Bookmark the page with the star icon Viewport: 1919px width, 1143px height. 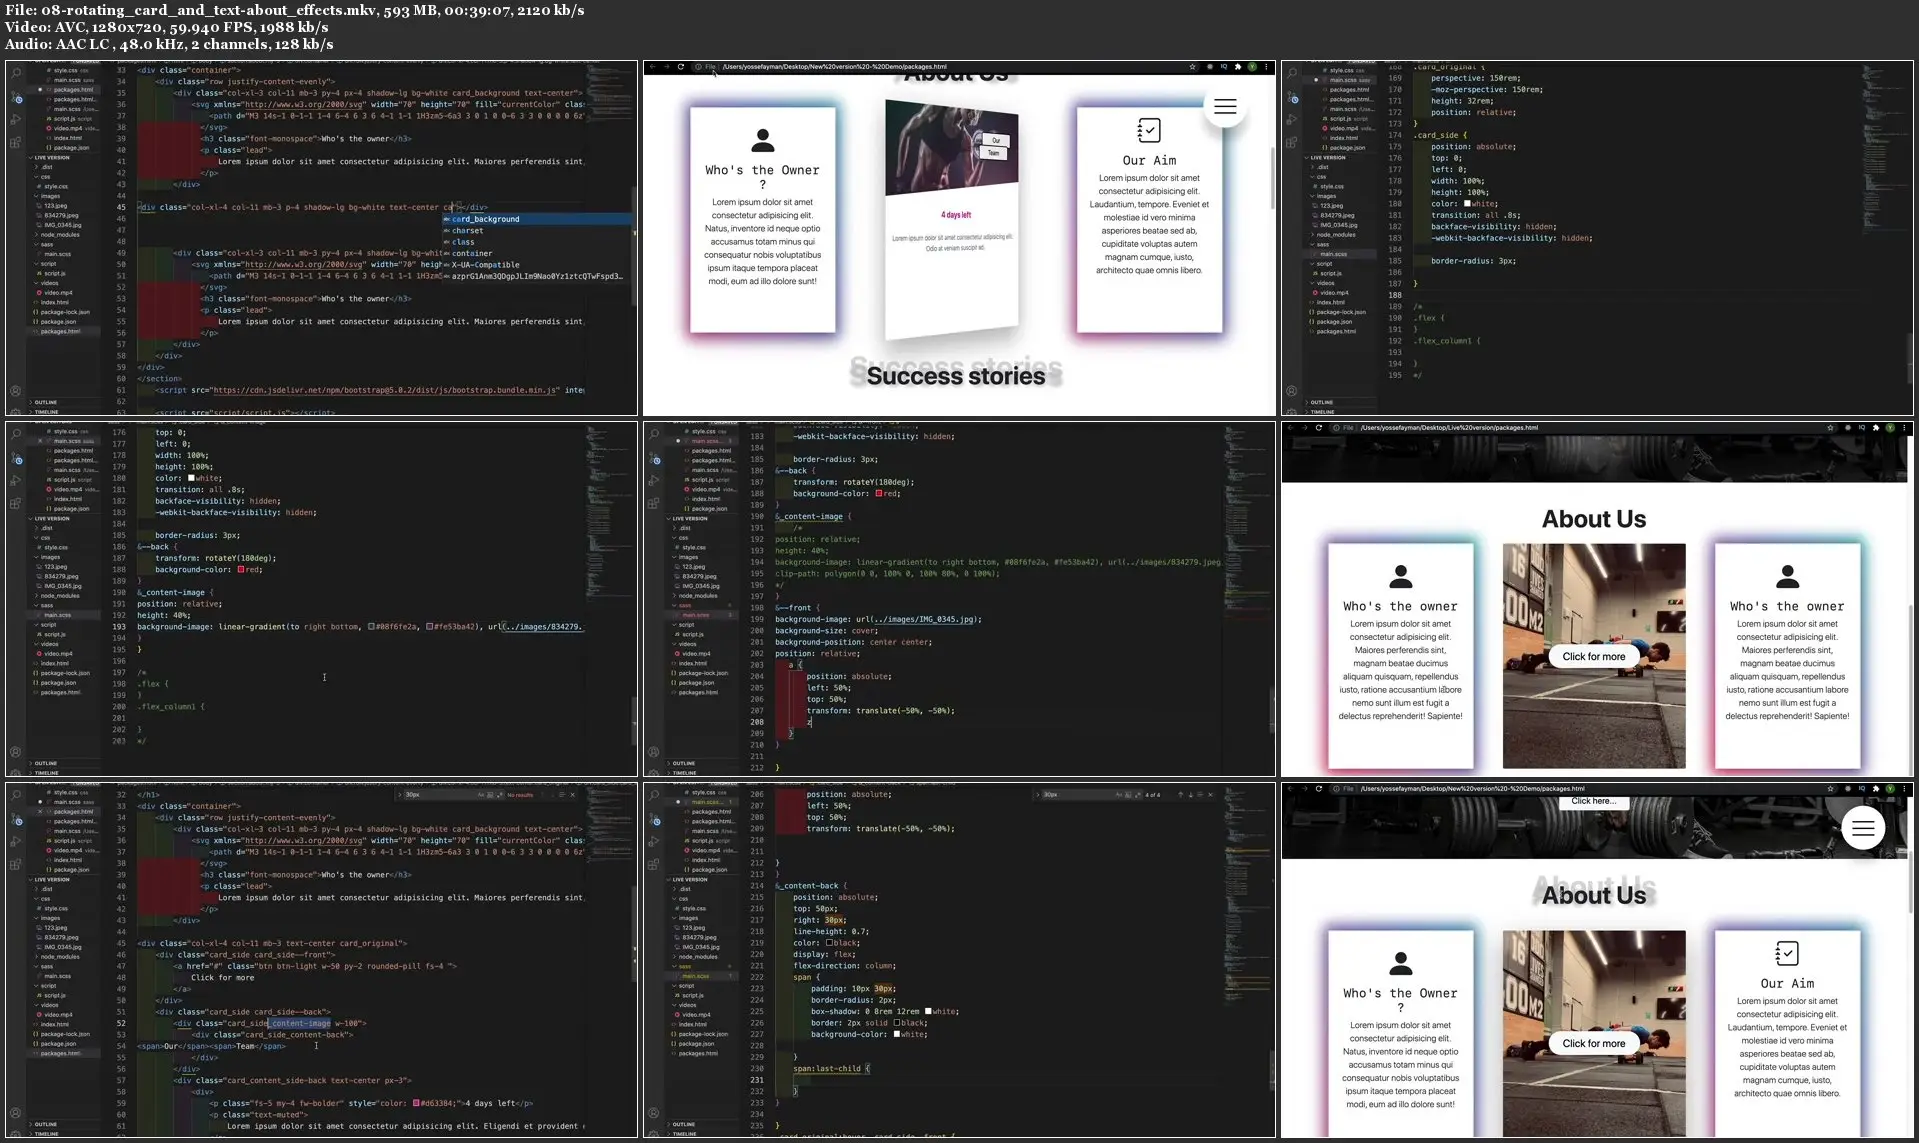(1191, 66)
